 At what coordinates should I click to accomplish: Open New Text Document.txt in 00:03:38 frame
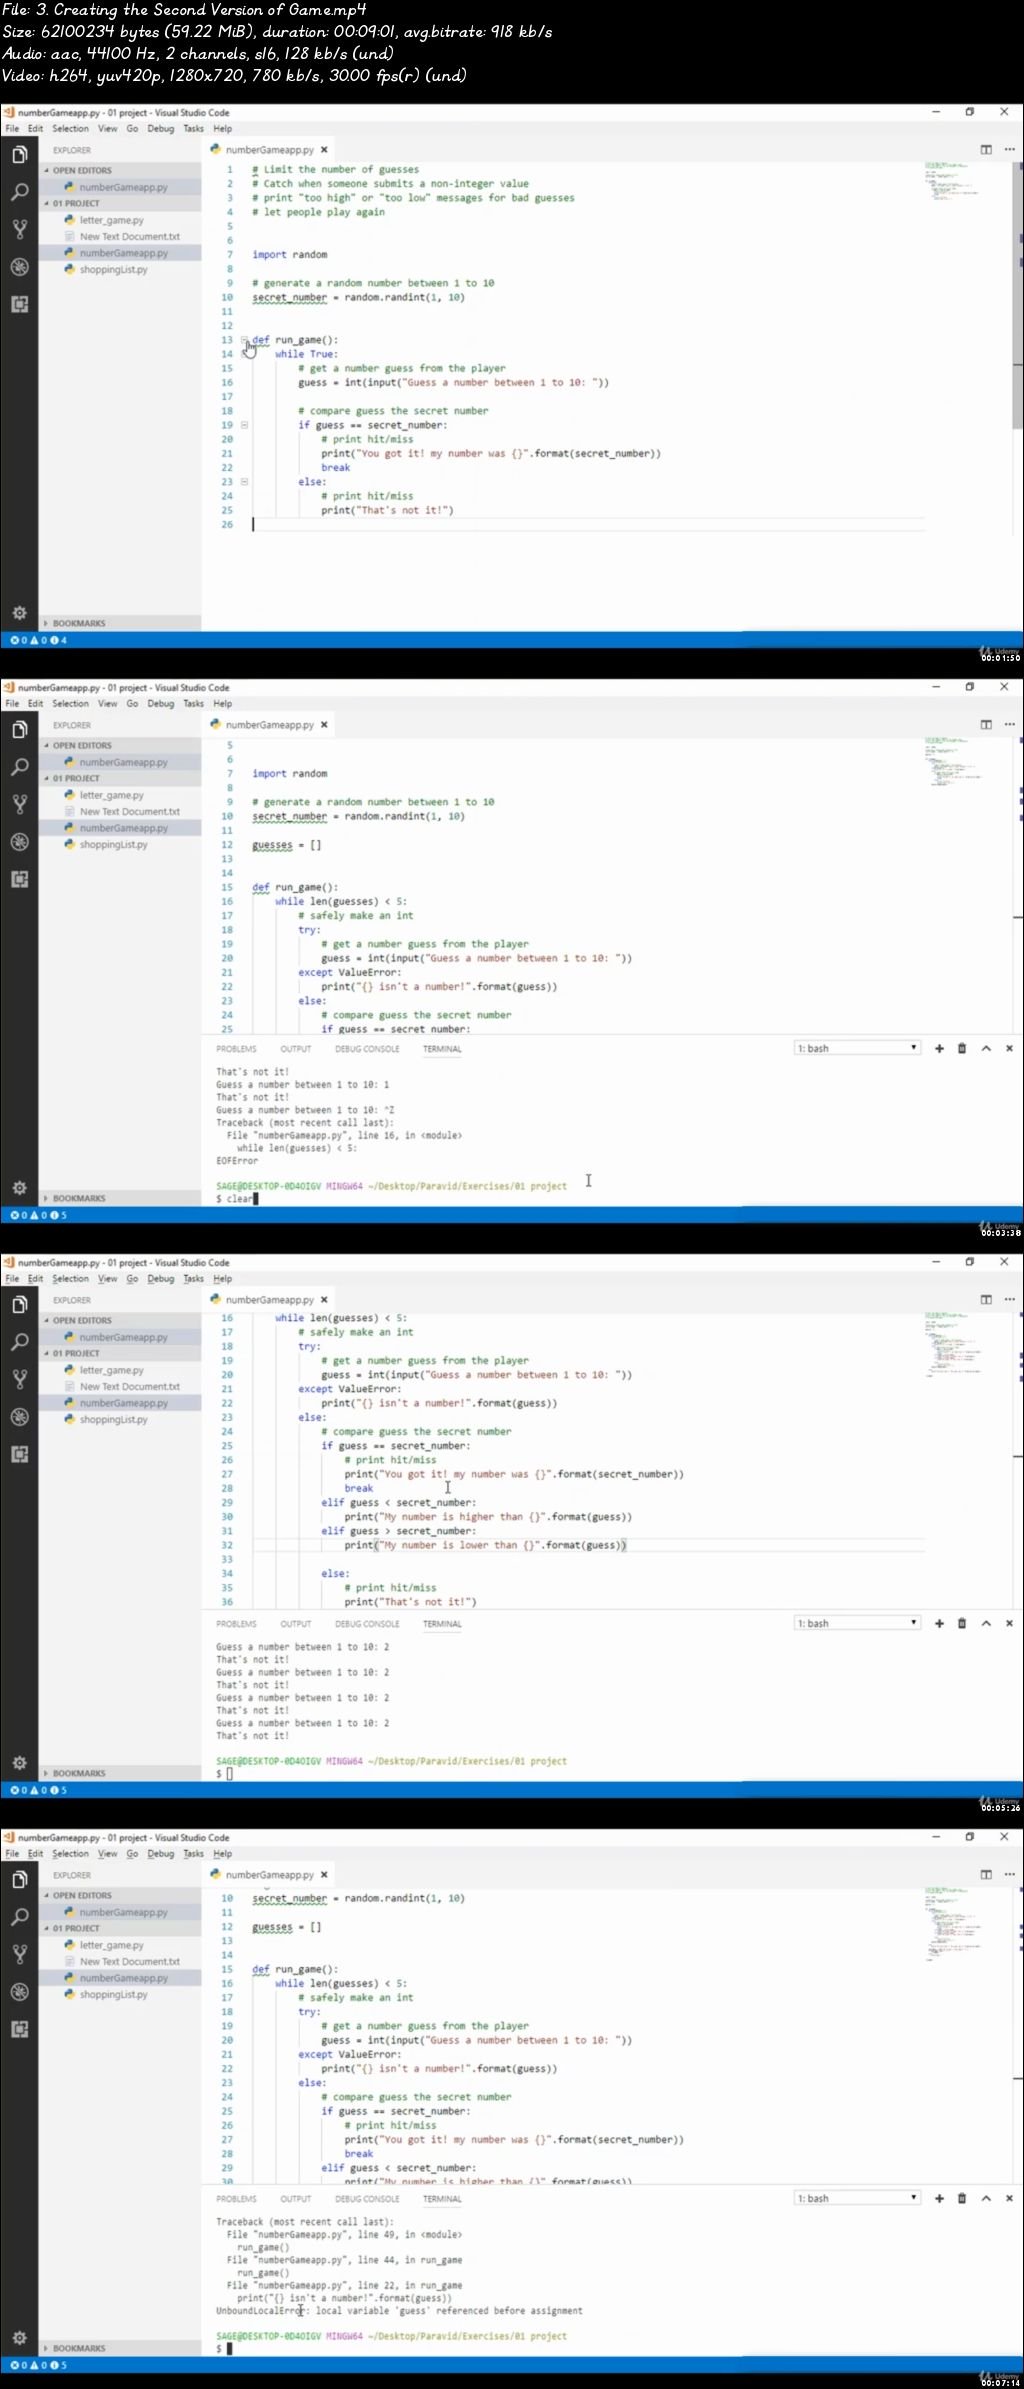pyautogui.click(x=130, y=811)
